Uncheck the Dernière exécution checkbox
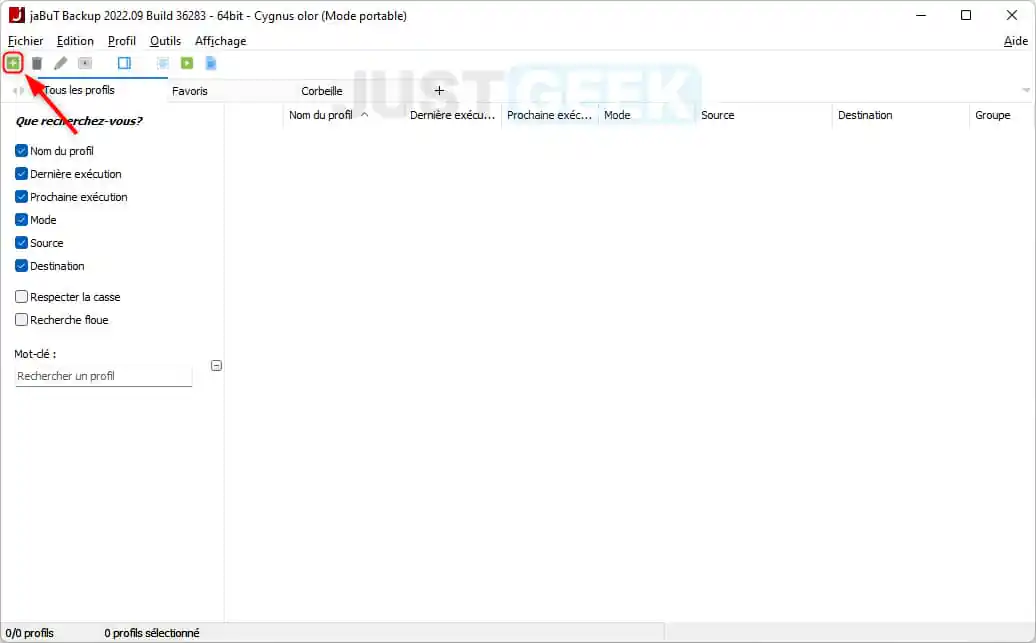1036x643 pixels. [x=21, y=174]
